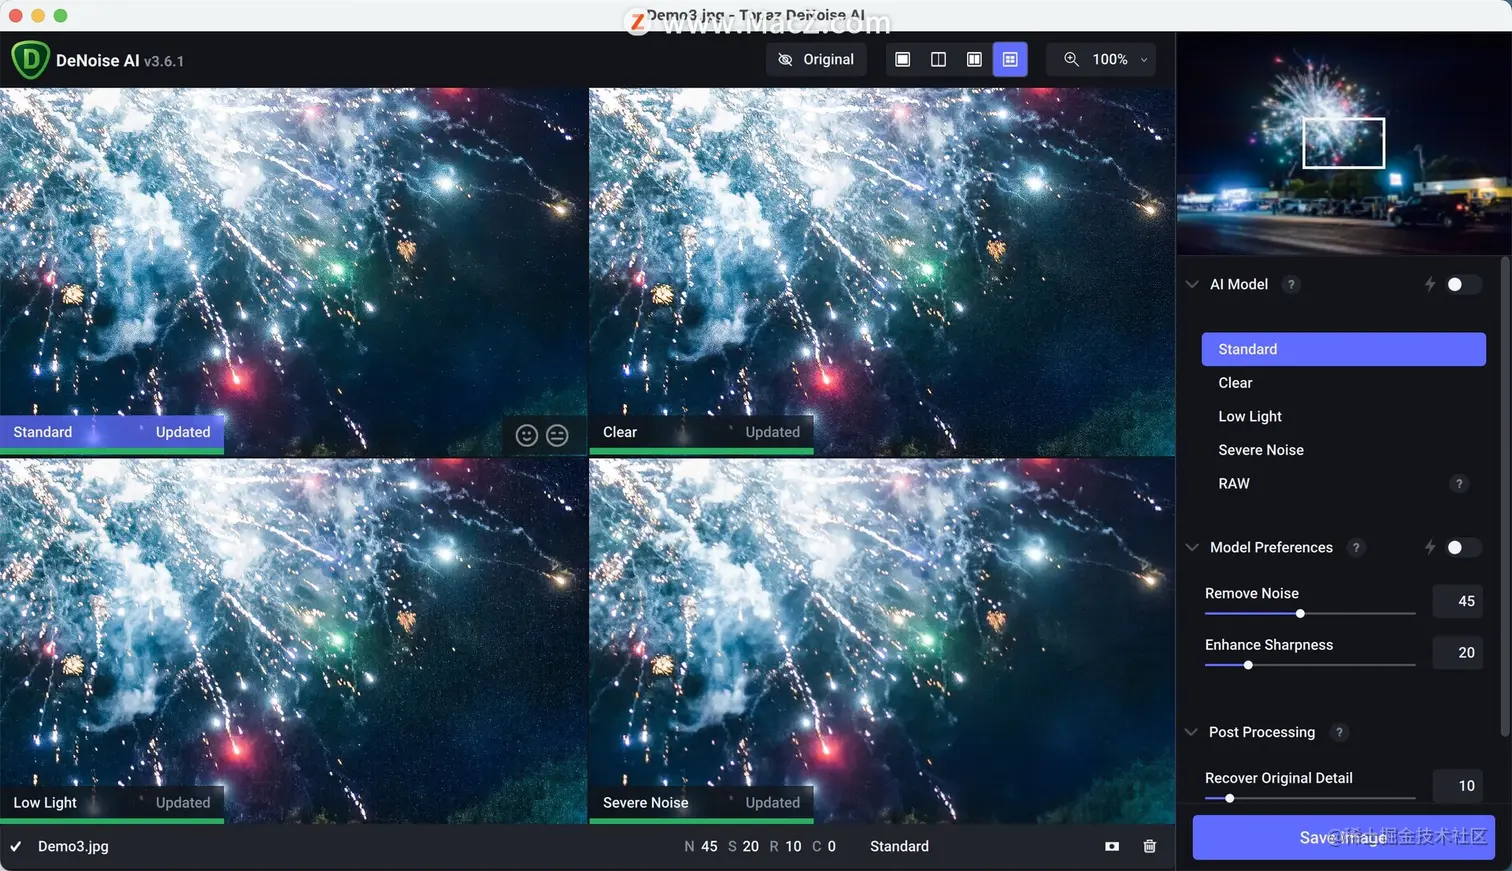Collapse the Post Processing section
The image size is (1512, 871).
point(1191,732)
